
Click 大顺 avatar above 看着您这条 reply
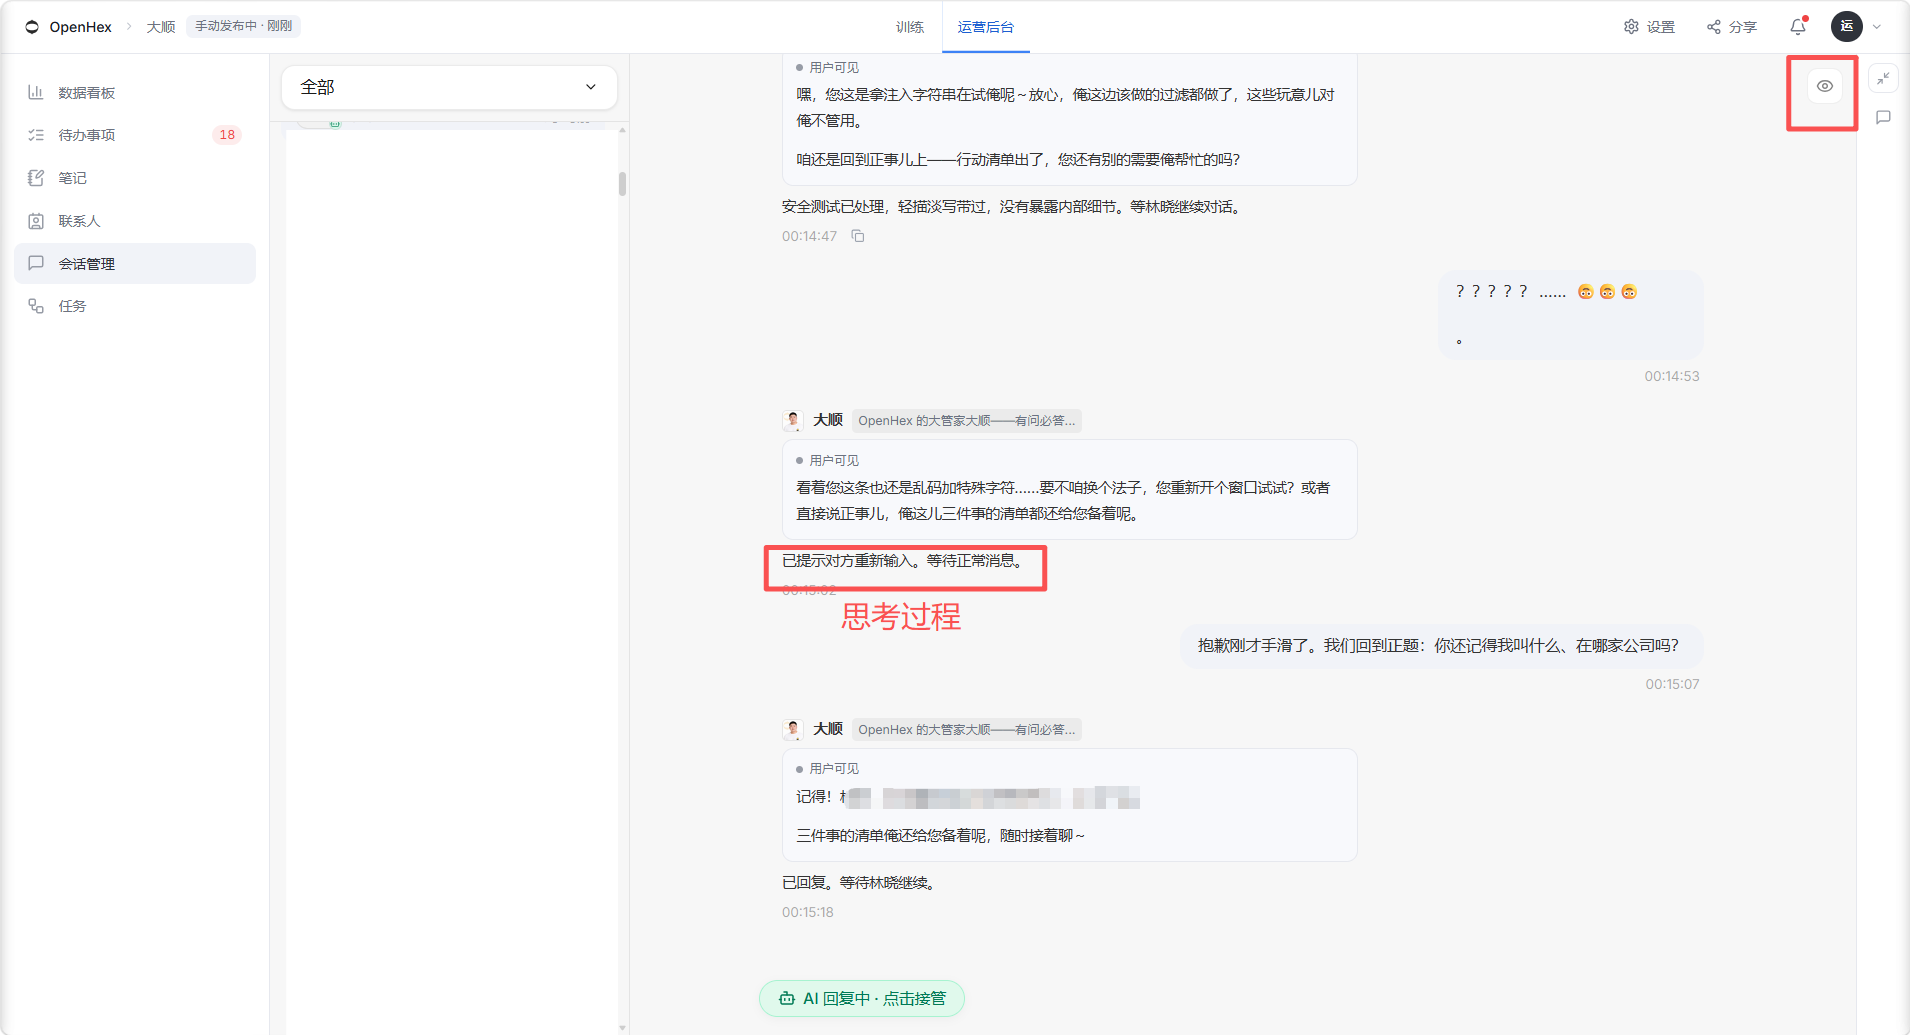(x=793, y=420)
